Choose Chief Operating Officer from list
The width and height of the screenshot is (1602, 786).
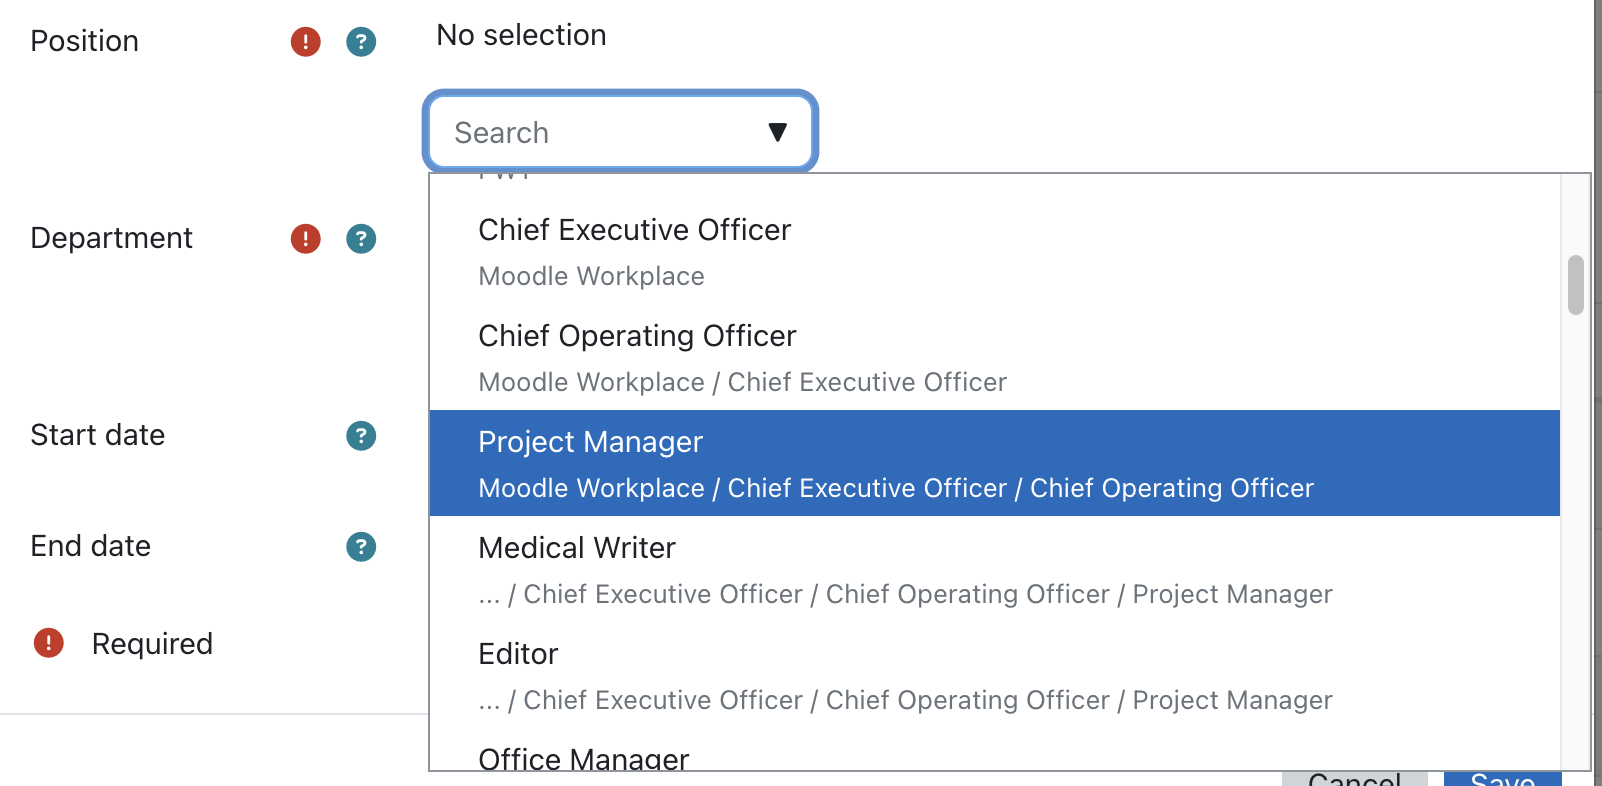(994, 357)
